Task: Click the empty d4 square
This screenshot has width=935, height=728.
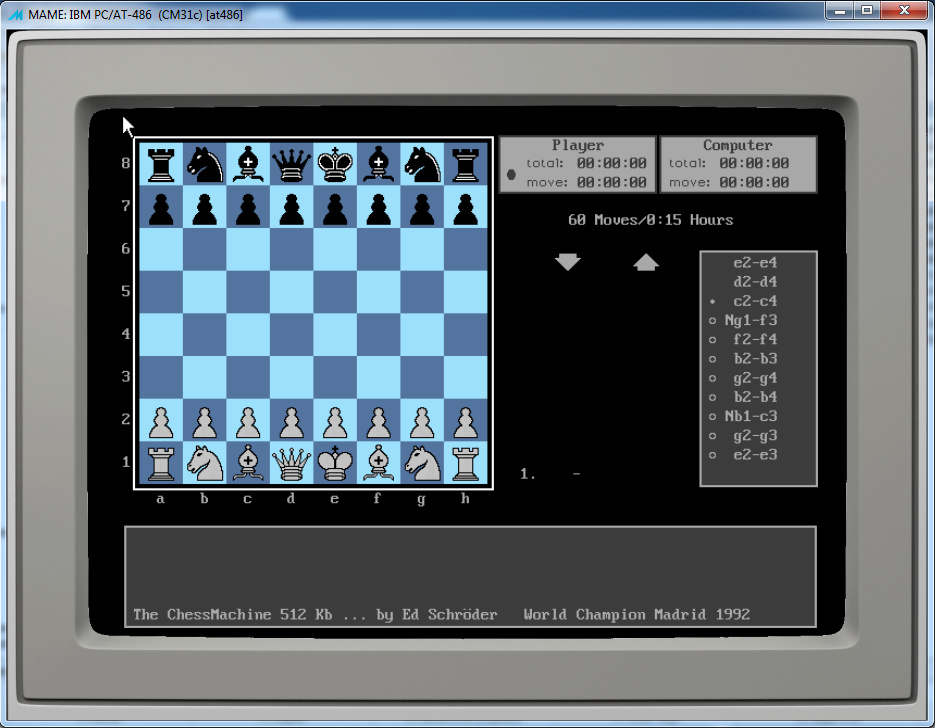Action: click(292, 334)
